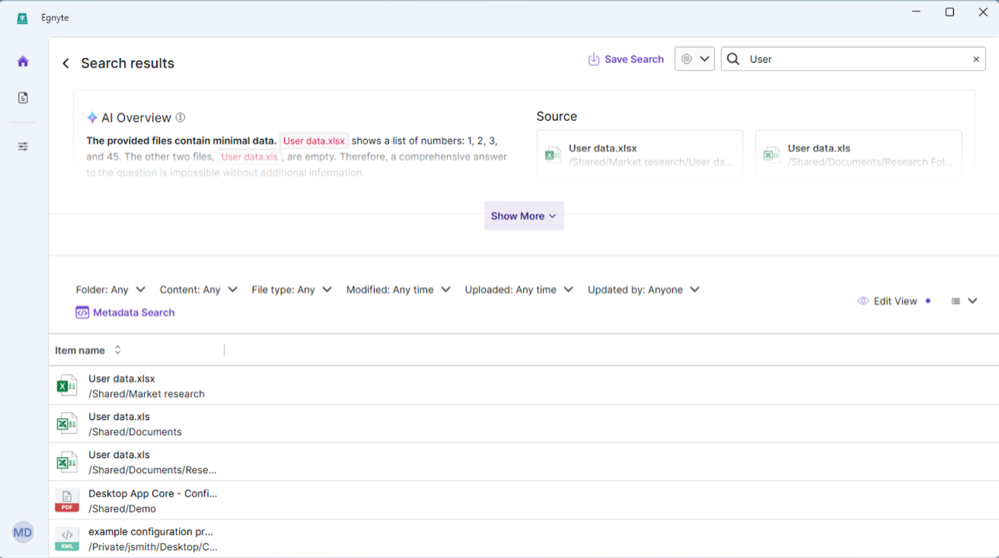Click the Excel icon of User data.xls in /Shared/Documents
Viewport: 999px width, 558px height.
tap(66, 424)
